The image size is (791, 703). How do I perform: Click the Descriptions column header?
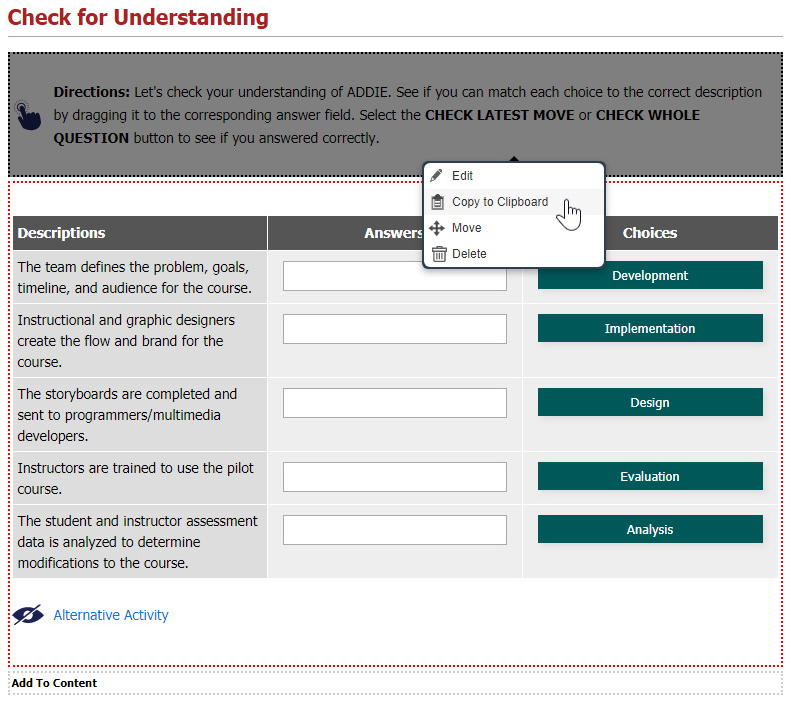(140, 233)
